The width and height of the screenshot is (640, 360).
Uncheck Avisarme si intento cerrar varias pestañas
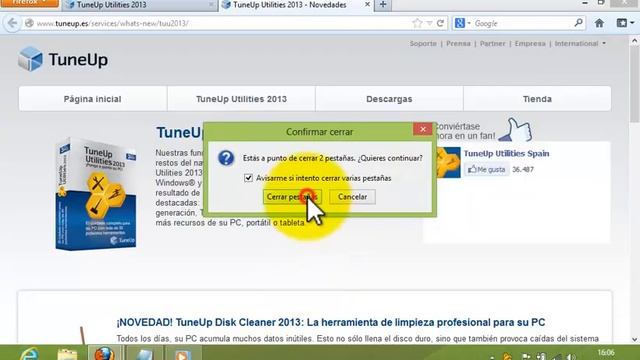(x=248, y=178)
